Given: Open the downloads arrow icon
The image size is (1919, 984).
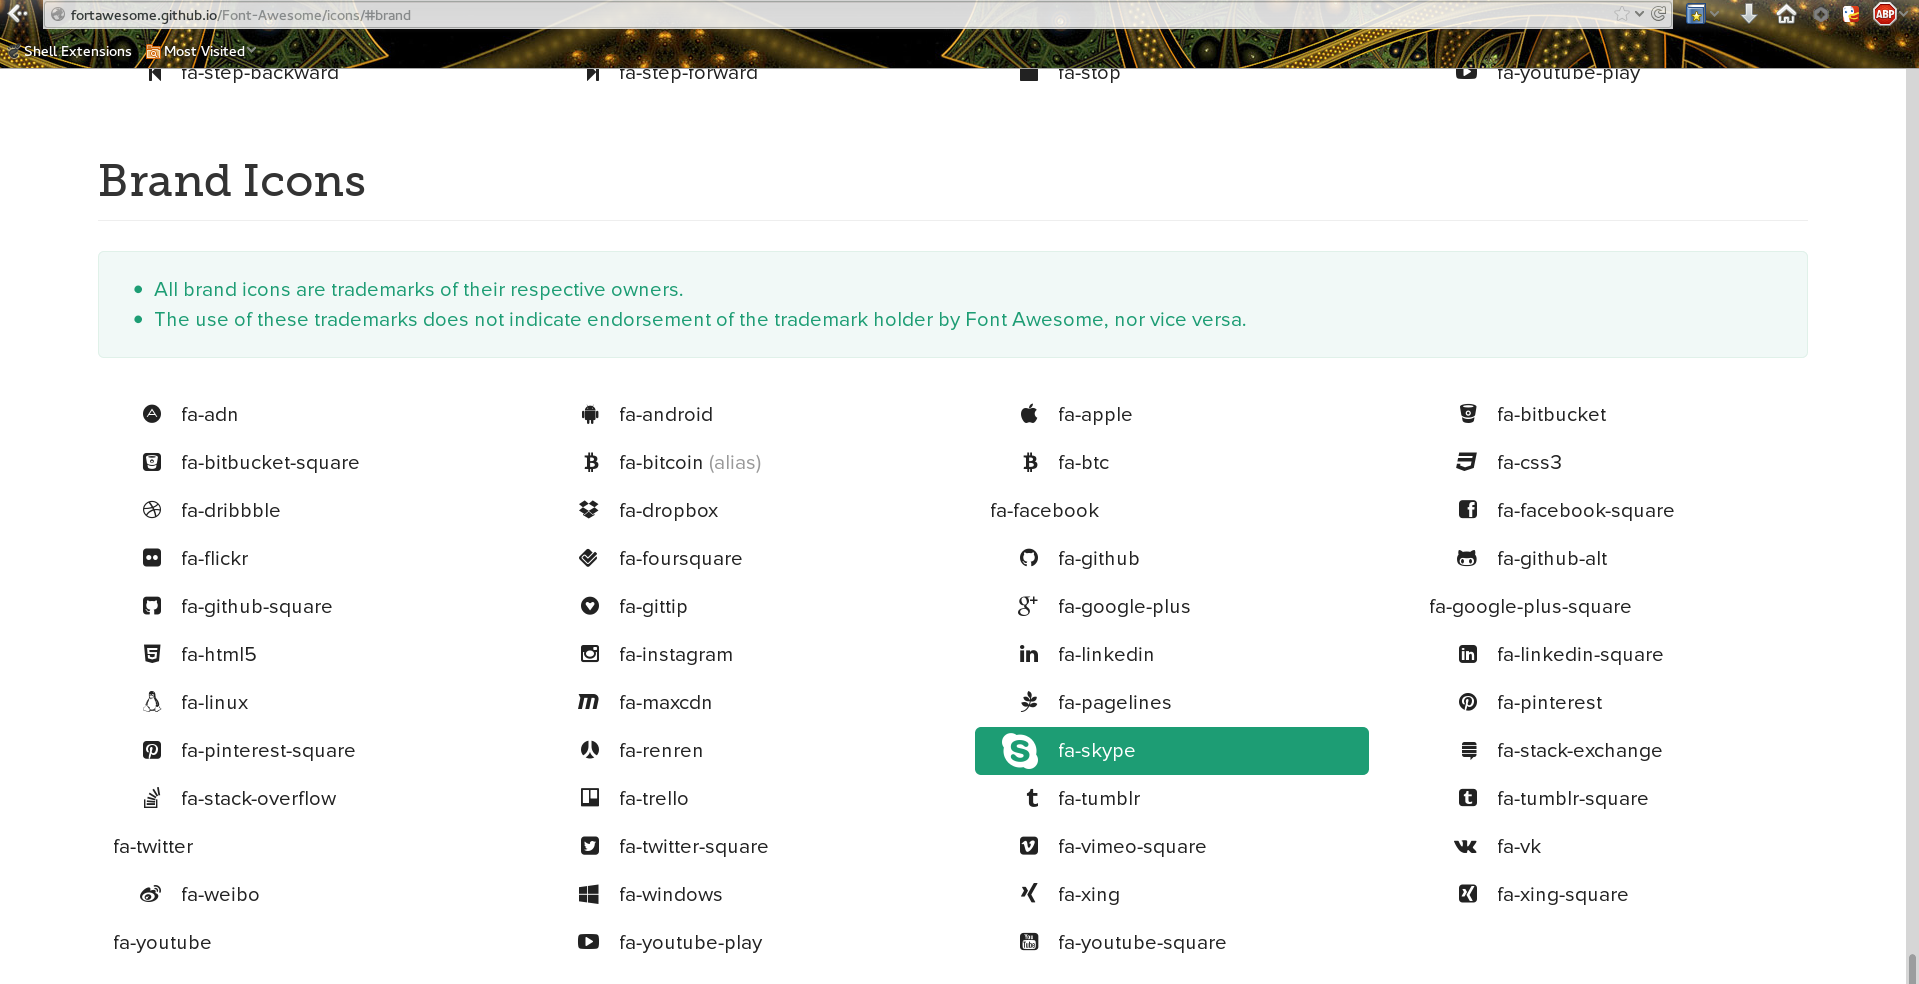Looking at the screenshot, I should tap(1749, 14).
